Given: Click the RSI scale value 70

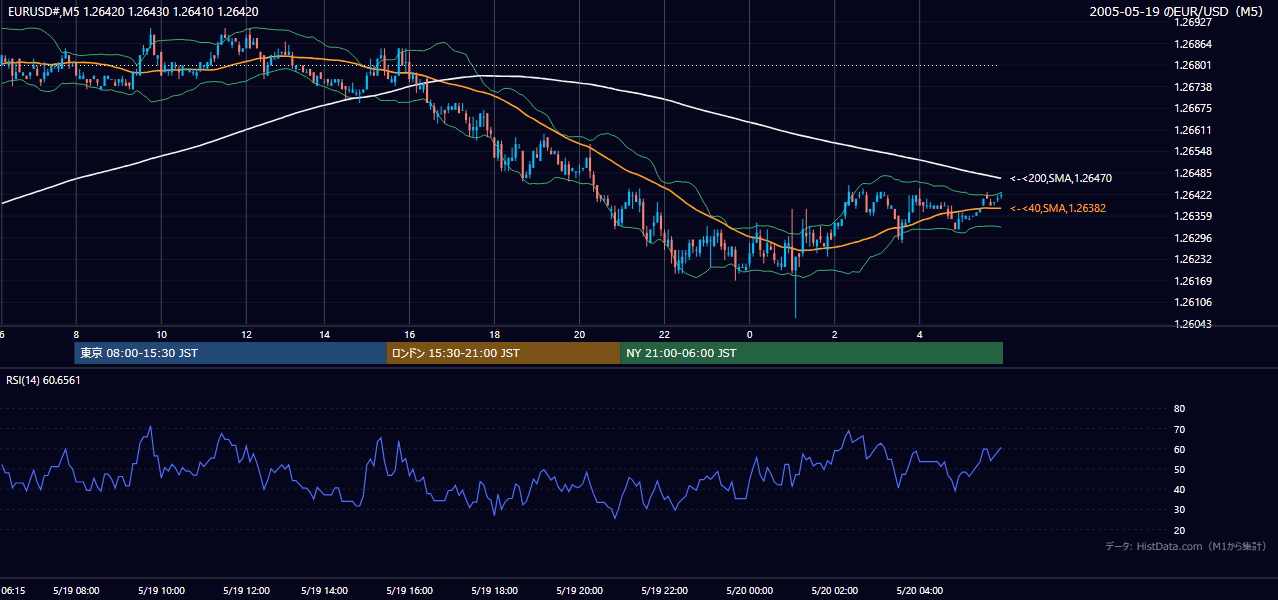Looking at the screenshot, I should (x=1179, y=429).
